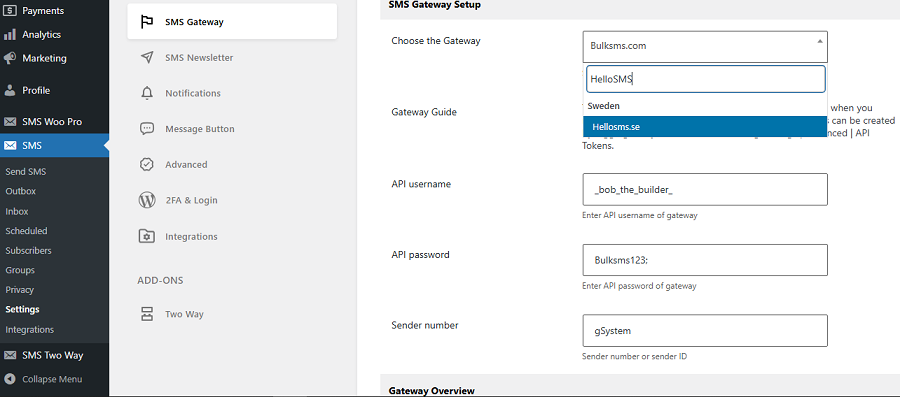900x397 pixels.
Task: Click the Integrations folder gear icon
Action: coord(147,236)
